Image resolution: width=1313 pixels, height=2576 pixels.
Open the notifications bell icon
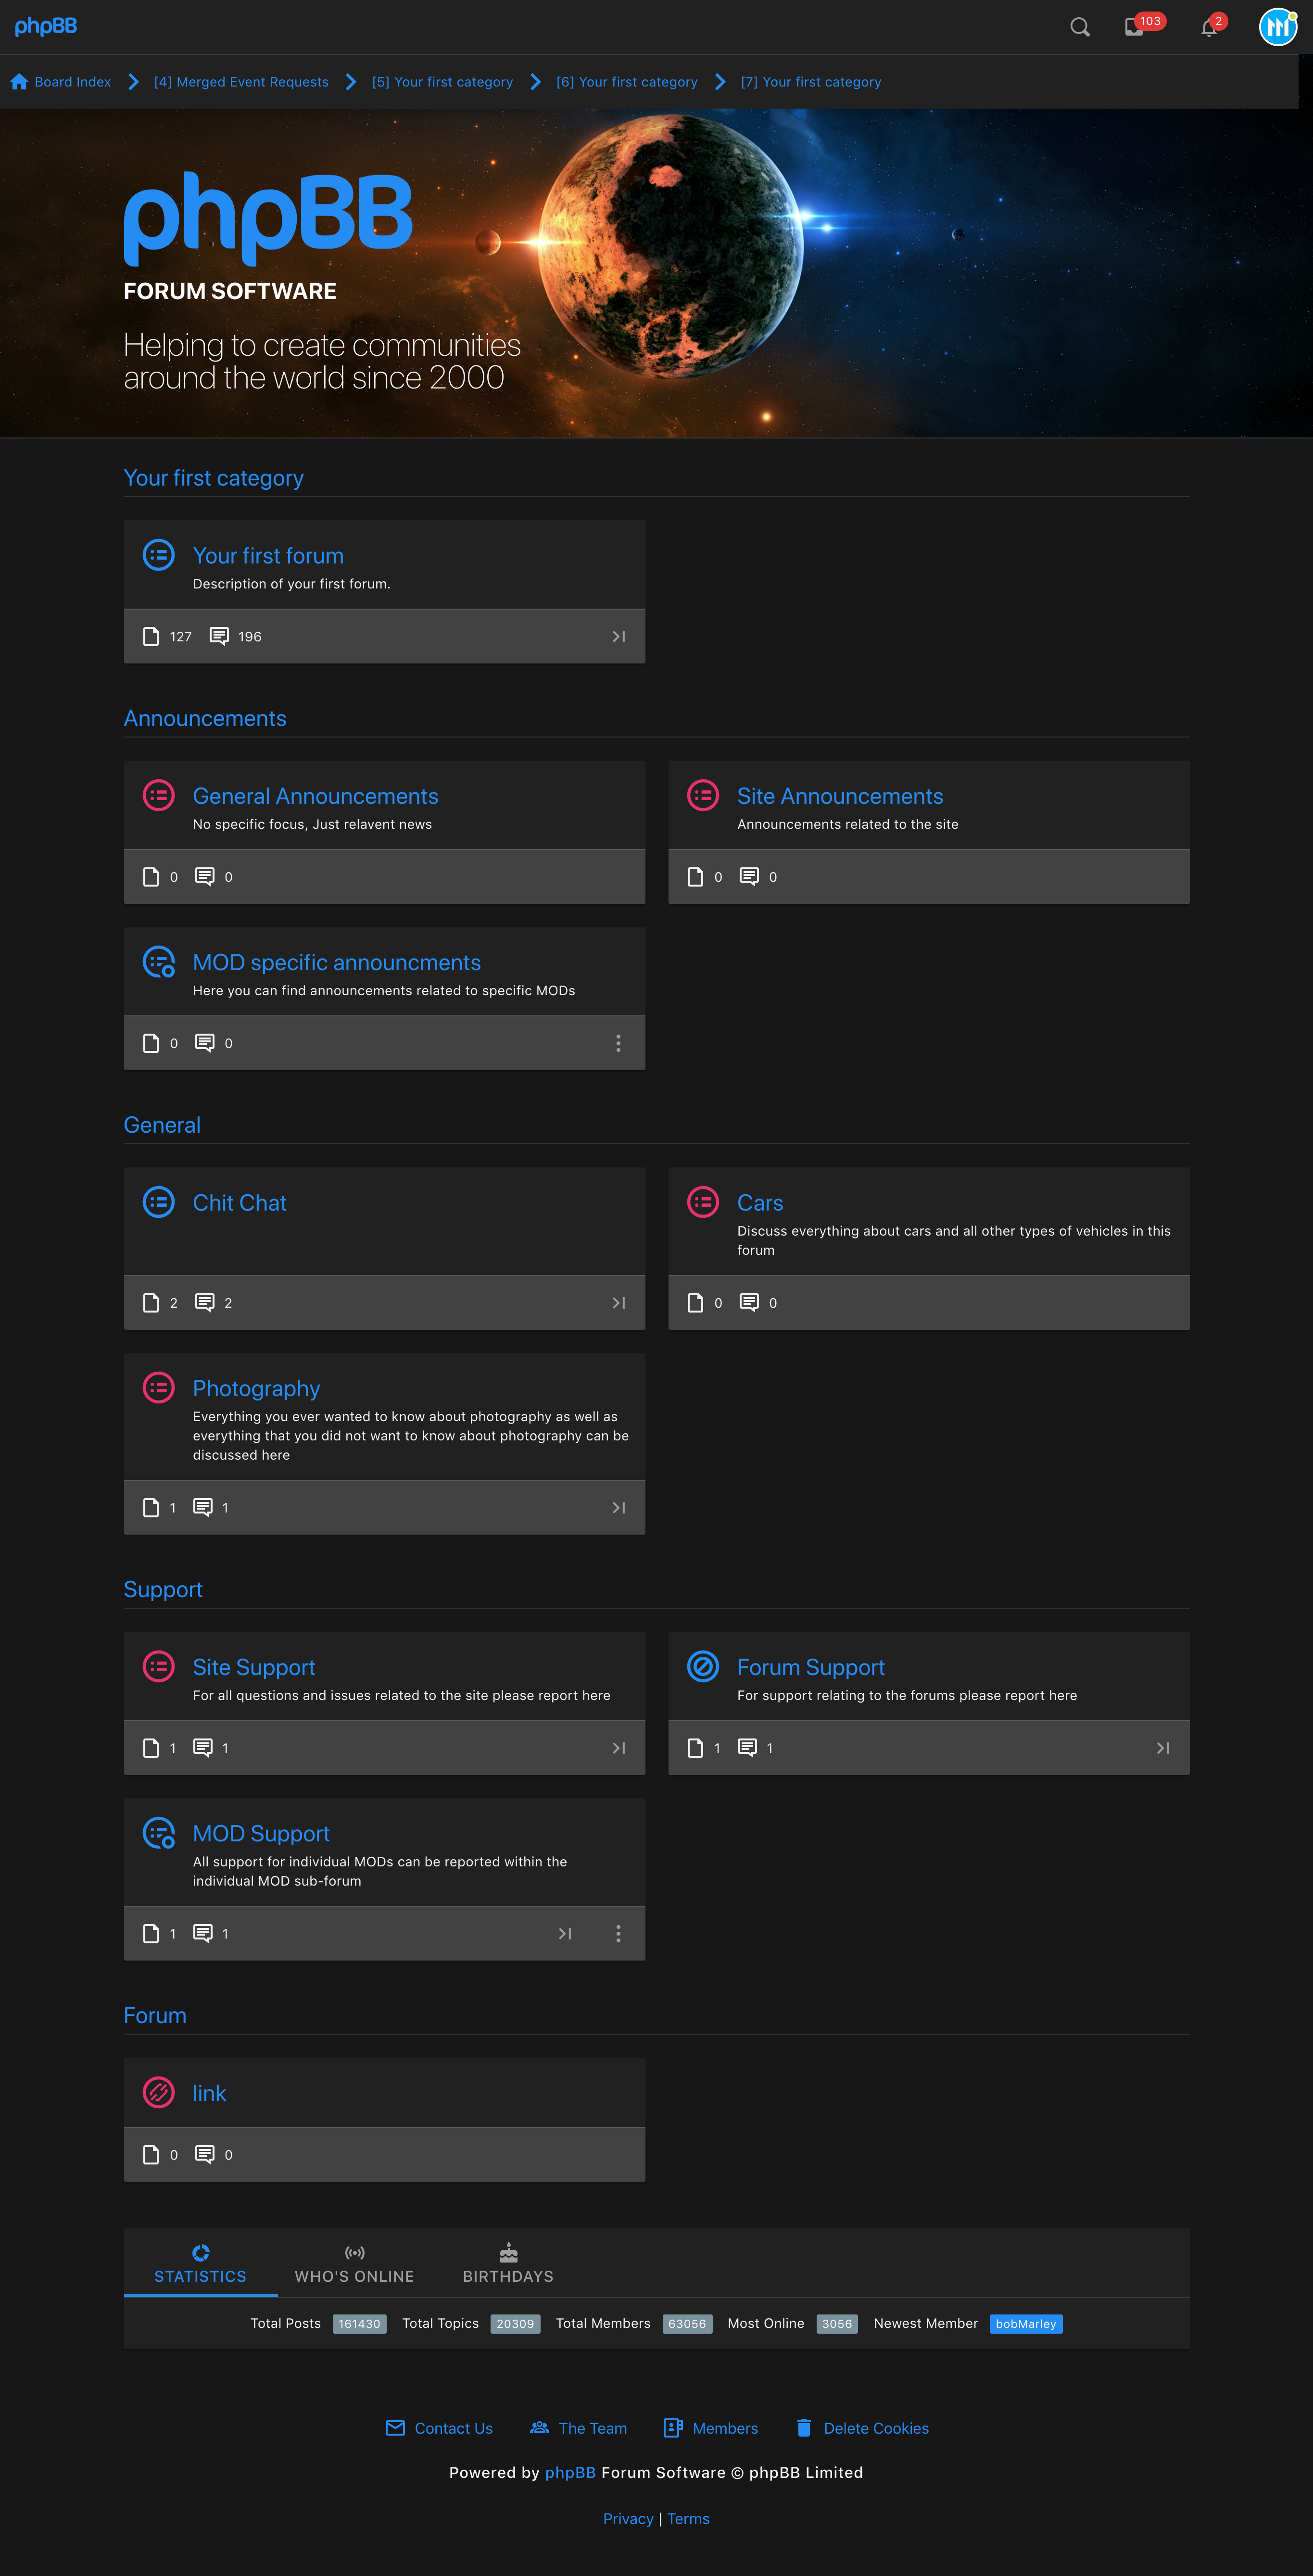[x=1209, y=27]
